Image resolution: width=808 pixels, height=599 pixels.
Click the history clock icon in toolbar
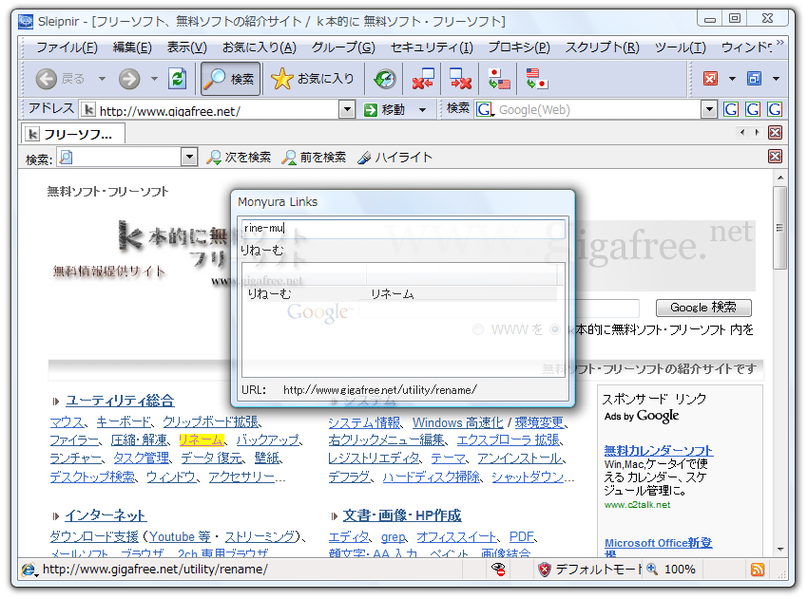coord(384,79)
